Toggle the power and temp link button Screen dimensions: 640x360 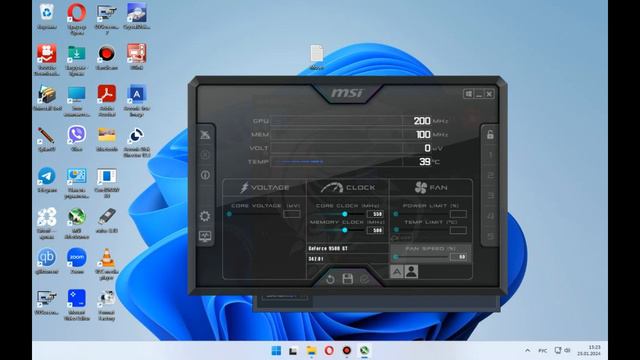click(x=402, y=238)
